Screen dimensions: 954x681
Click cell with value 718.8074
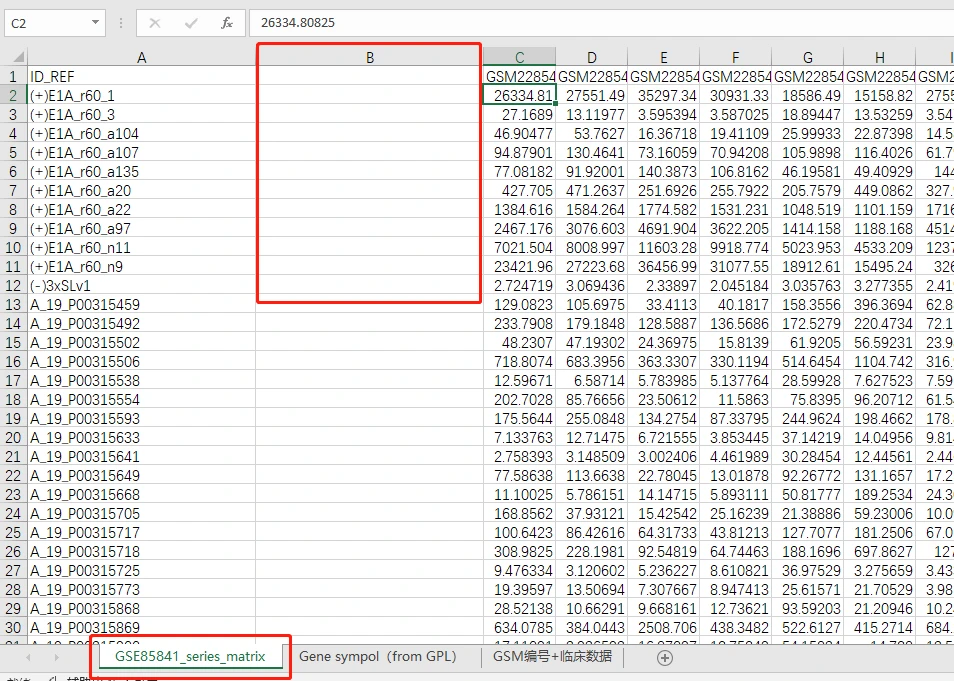pos(520,361)
